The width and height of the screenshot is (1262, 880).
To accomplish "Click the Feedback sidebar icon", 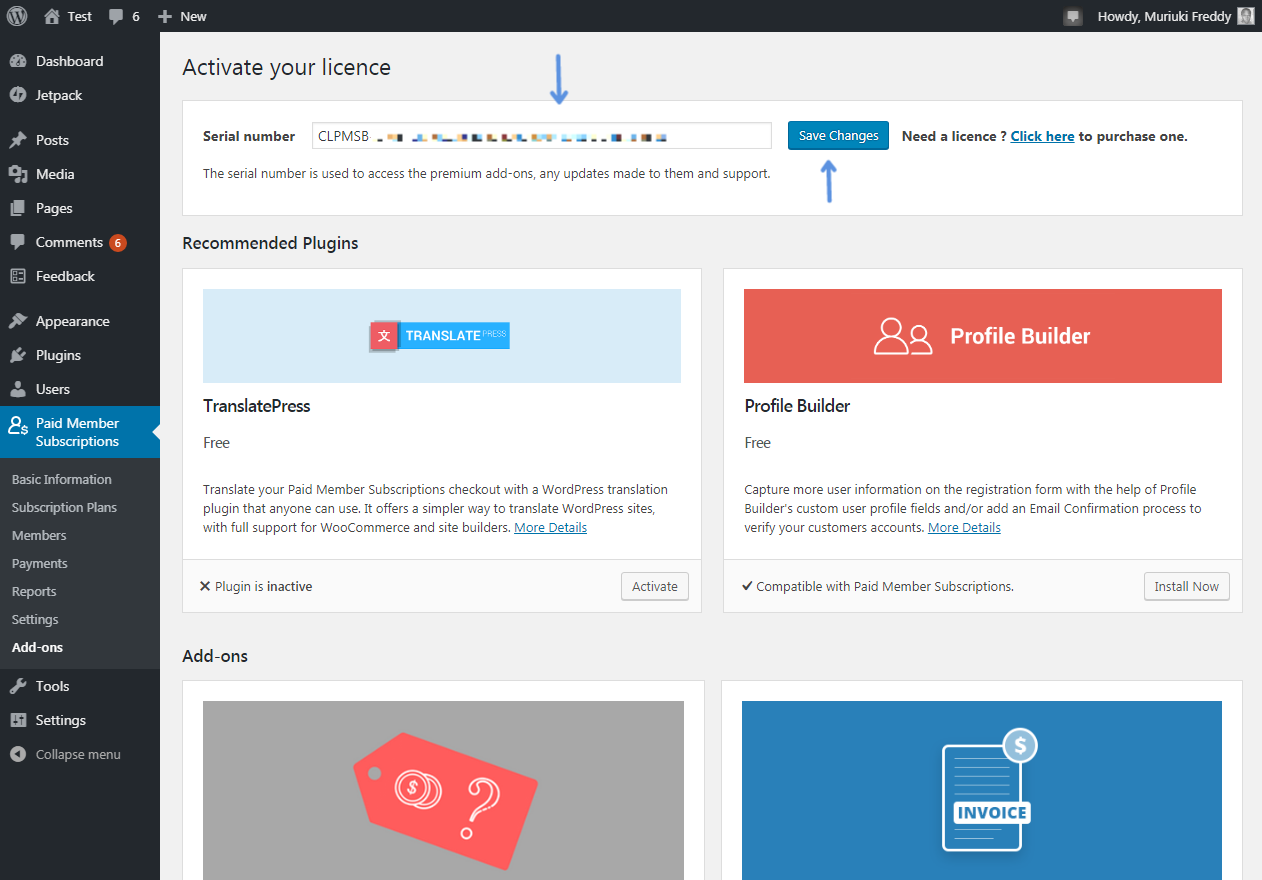I will (x=18, y=276).
